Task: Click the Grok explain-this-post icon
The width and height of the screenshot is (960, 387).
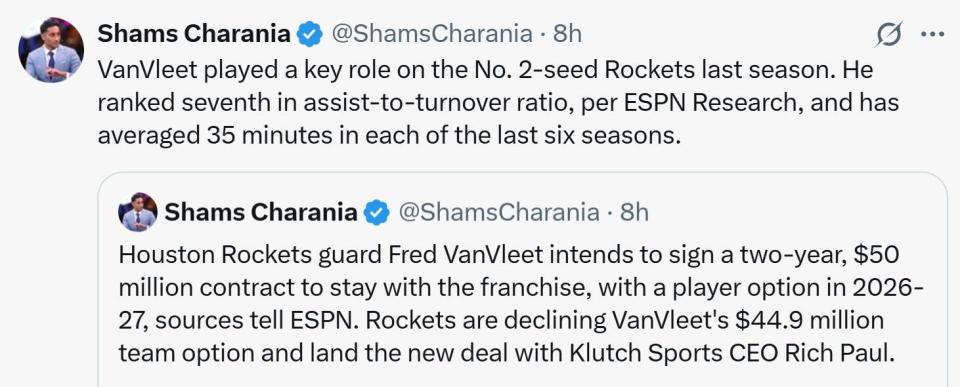Action: coord(888,34)
